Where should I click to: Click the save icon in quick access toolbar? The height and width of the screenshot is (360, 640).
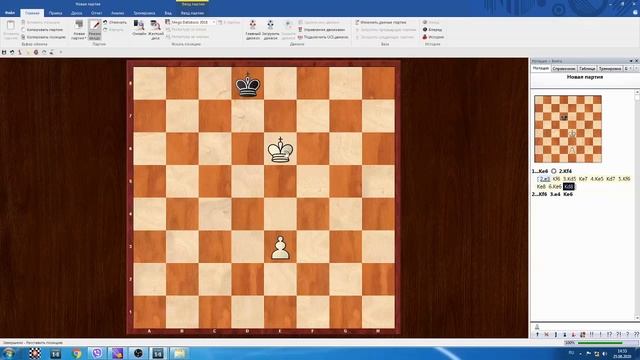4,52
